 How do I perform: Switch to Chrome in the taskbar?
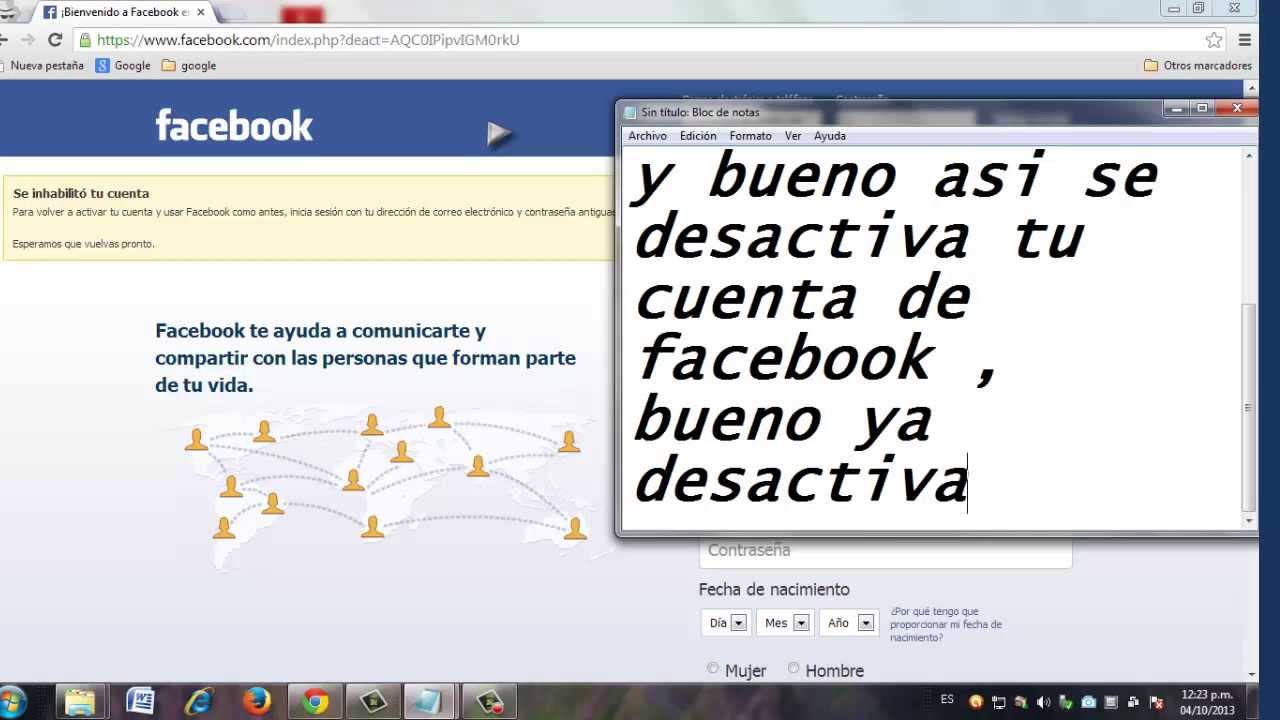coord(316,702)
